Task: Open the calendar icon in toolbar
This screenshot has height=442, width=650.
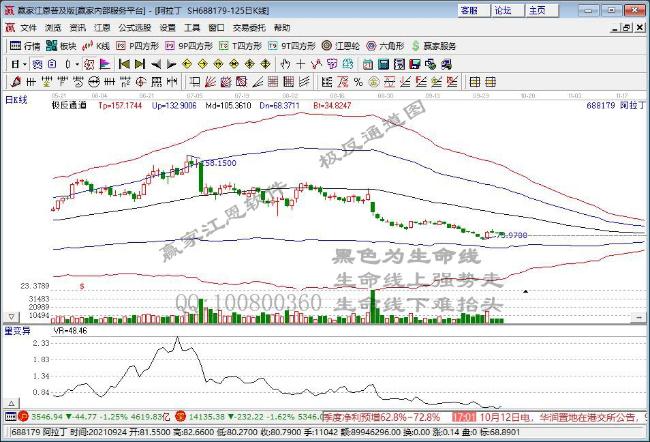Action: coord(368,64)
